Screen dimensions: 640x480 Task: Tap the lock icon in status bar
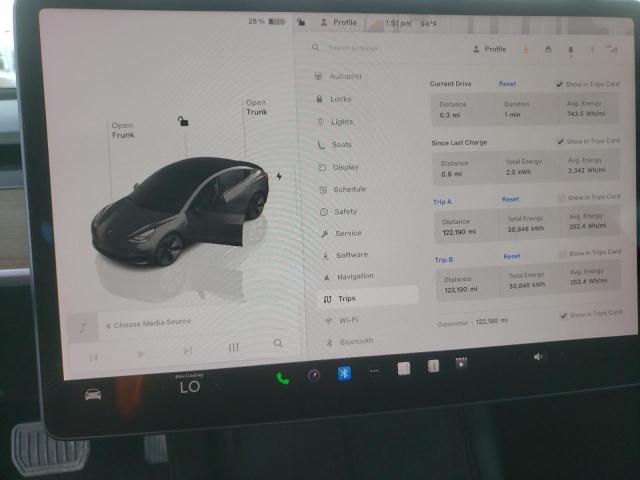[x=301, y=22]
